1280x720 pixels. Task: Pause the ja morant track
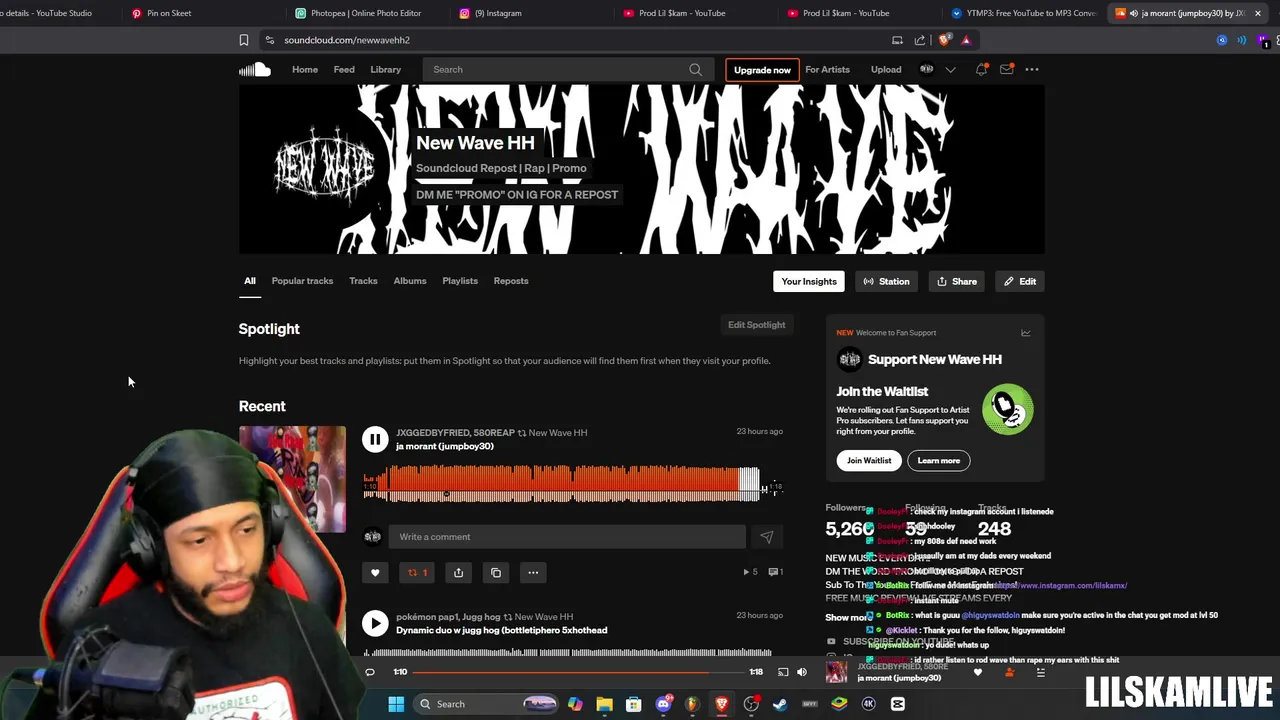coord(375,439)
